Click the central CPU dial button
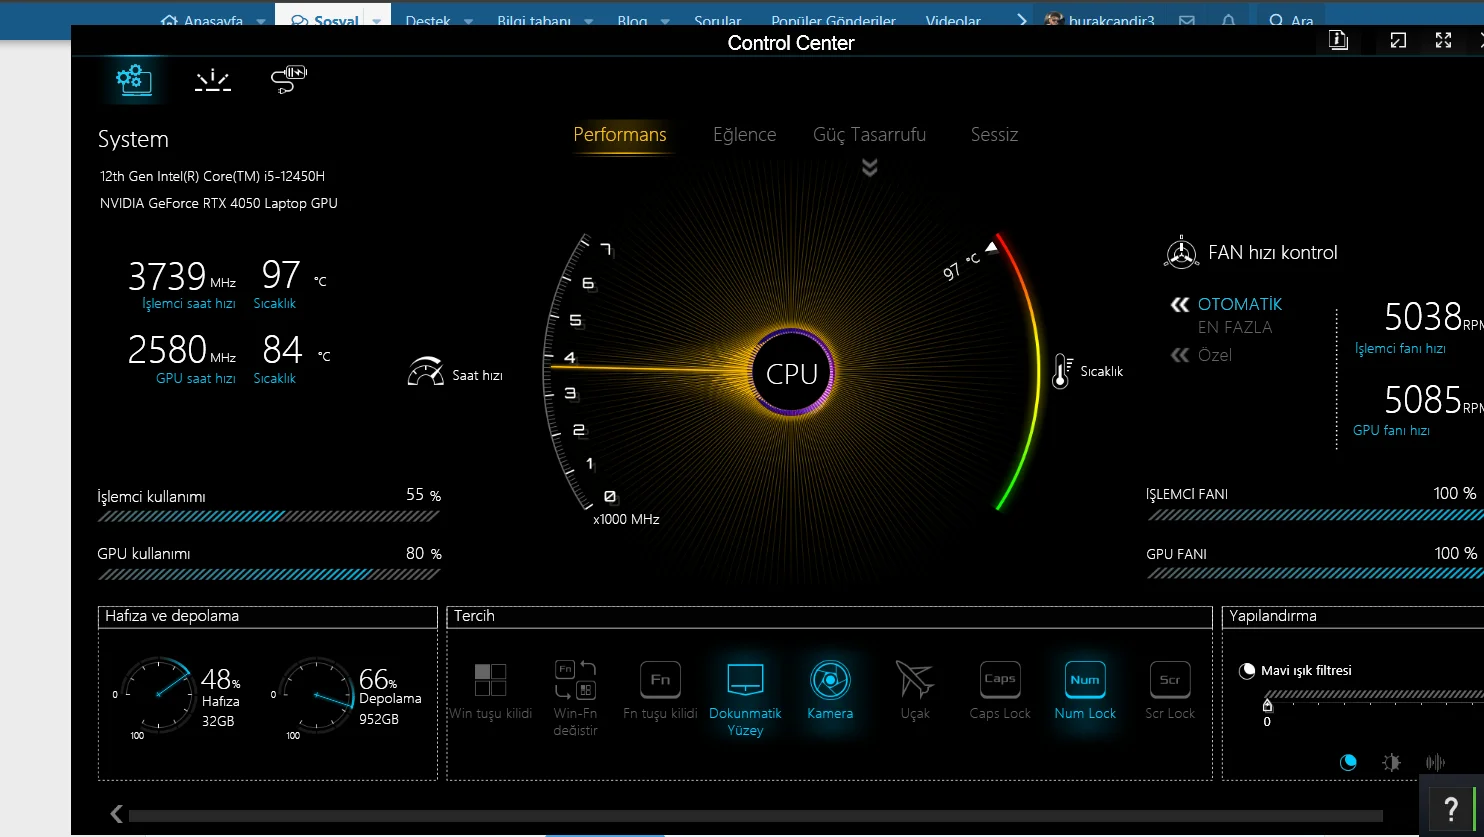This screenshot has height=837, width=1484. (x=792, y=372)
